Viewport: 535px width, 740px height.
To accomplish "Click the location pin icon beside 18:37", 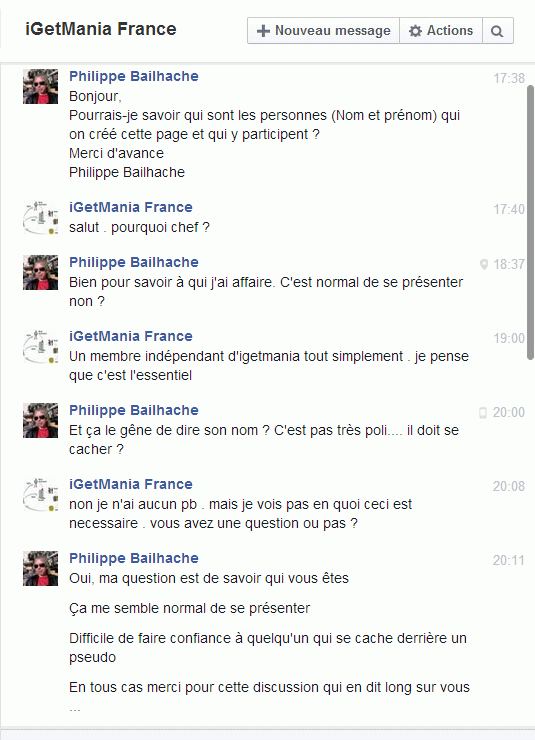I will pyautogui.click(x=484, y=264).
